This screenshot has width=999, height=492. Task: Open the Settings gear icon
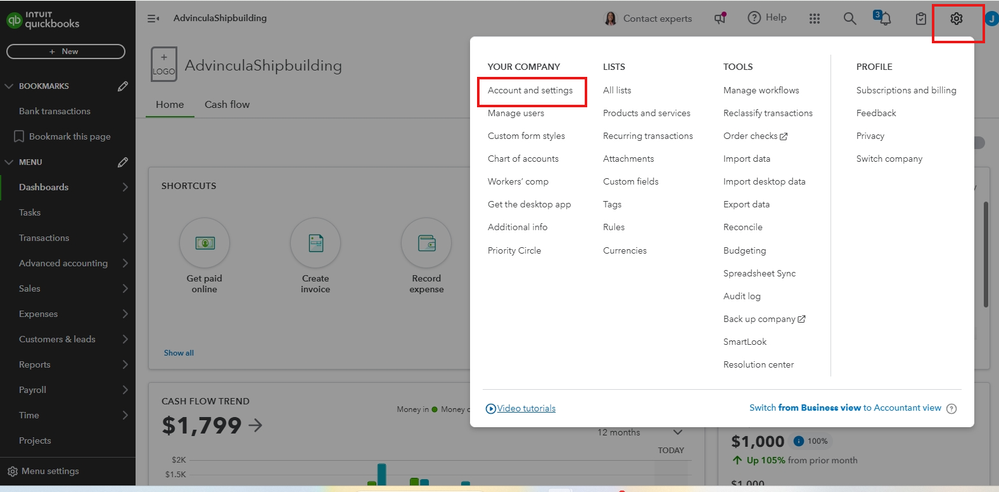pos(956,19)
